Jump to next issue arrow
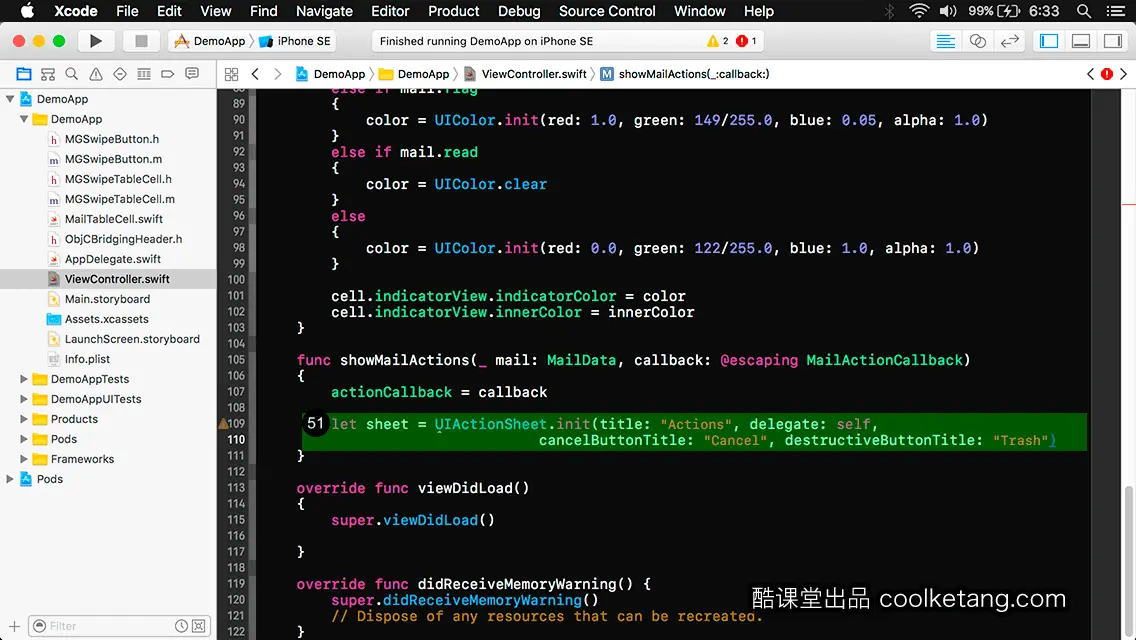Image resolution: width=1136 pixels, height=640 pixels. click(1124, 74)
